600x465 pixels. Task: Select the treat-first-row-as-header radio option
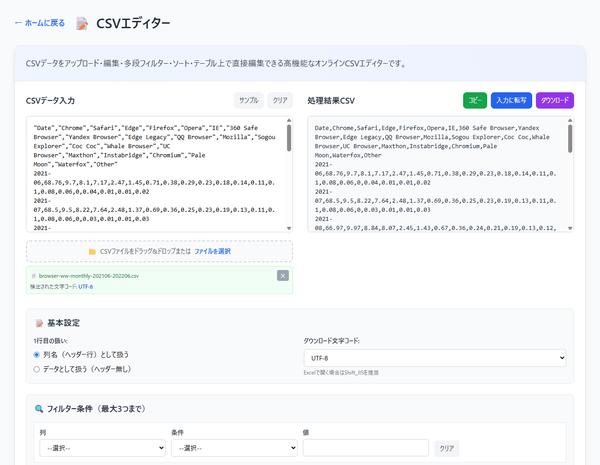point(37,354)
